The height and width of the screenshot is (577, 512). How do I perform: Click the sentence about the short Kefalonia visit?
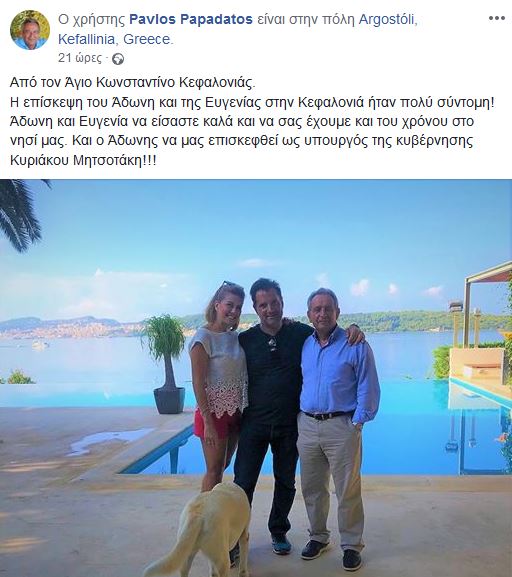point(252,102)
